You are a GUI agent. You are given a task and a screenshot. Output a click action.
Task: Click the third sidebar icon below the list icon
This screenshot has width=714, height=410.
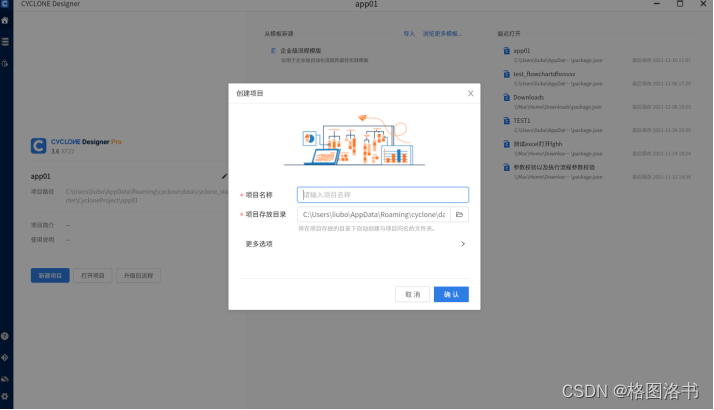click(x=5, y=63)
